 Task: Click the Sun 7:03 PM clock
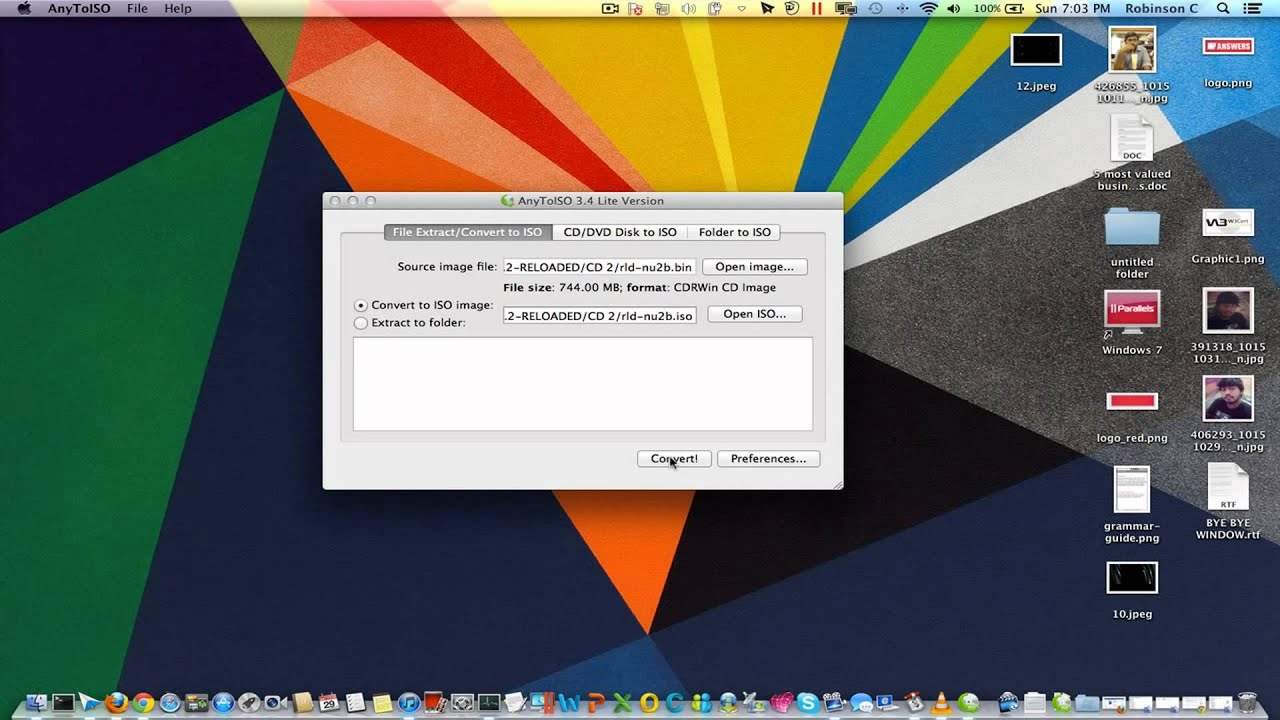(1073, 8)
